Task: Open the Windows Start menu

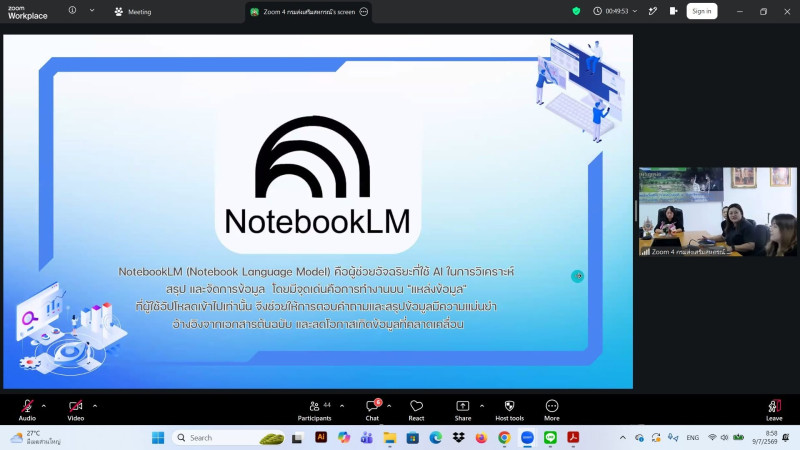Action: [158, 437]
